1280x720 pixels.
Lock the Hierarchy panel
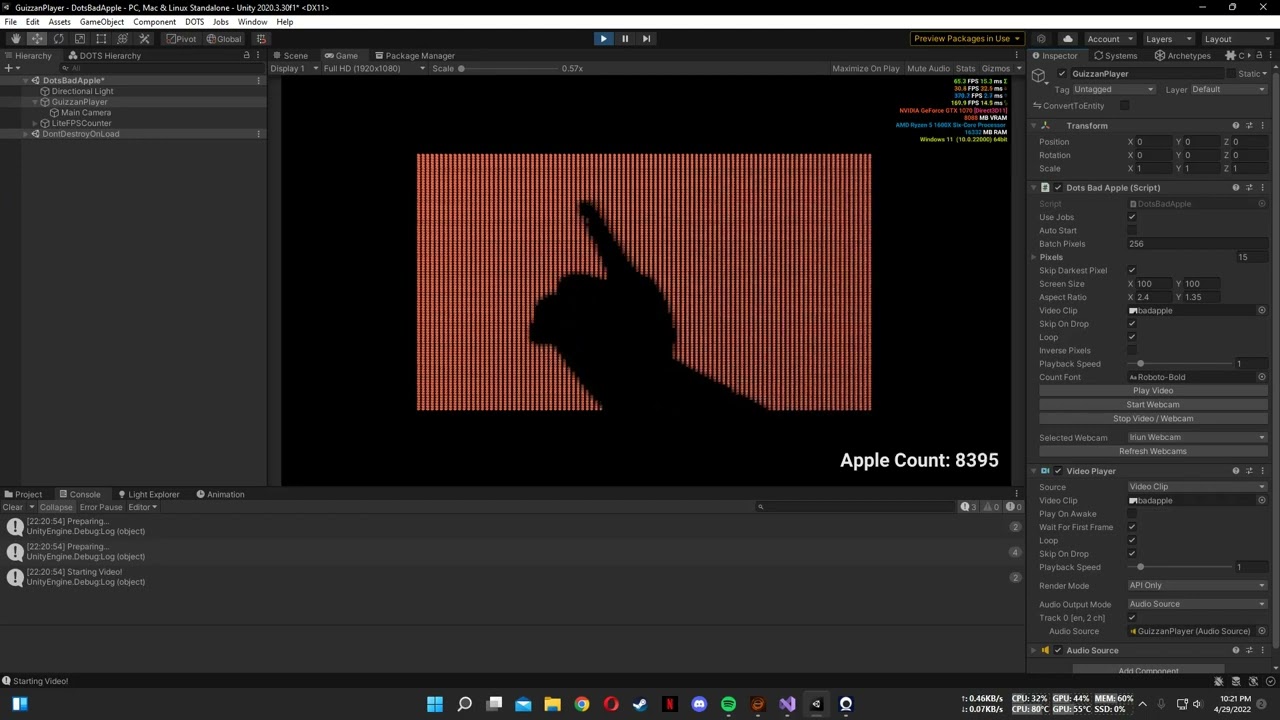pyautogui.click(x=247, y=56)
